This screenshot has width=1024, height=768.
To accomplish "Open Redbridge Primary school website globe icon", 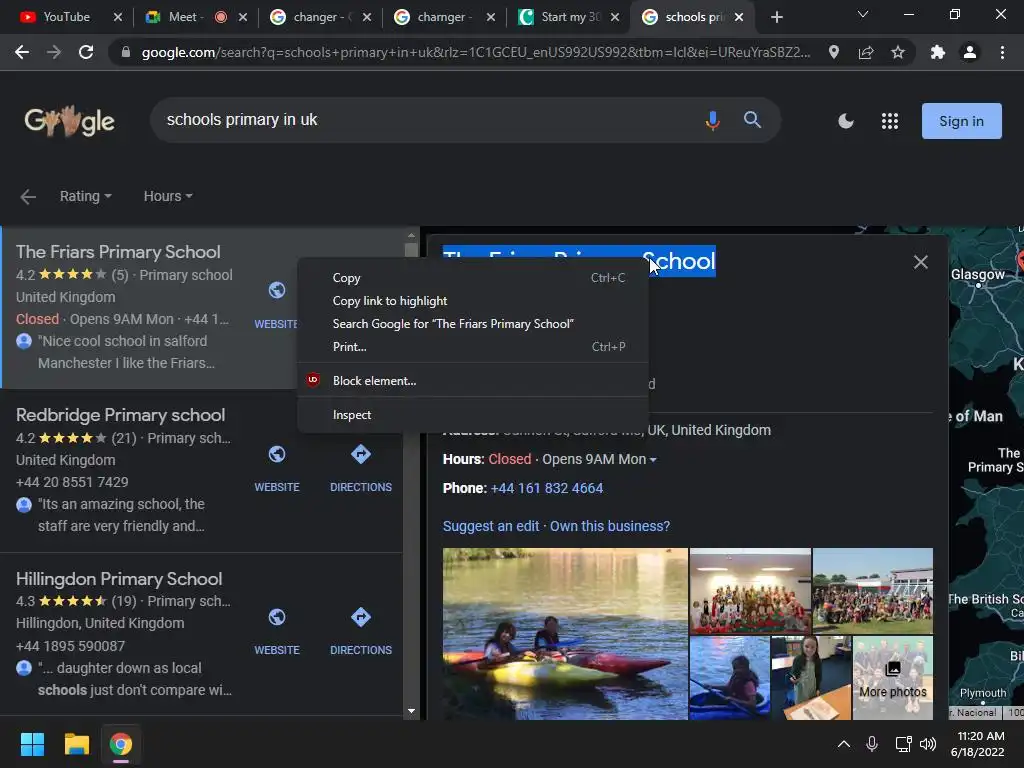I will click(277, 454).
